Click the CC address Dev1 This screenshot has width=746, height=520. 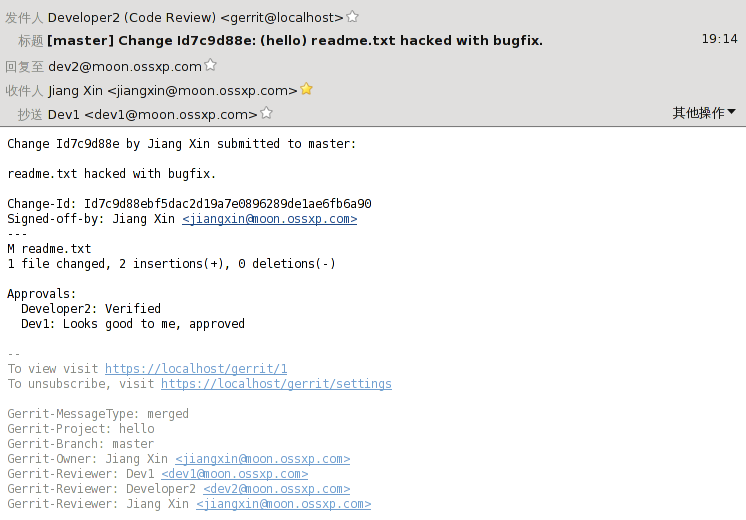[152, 115]
